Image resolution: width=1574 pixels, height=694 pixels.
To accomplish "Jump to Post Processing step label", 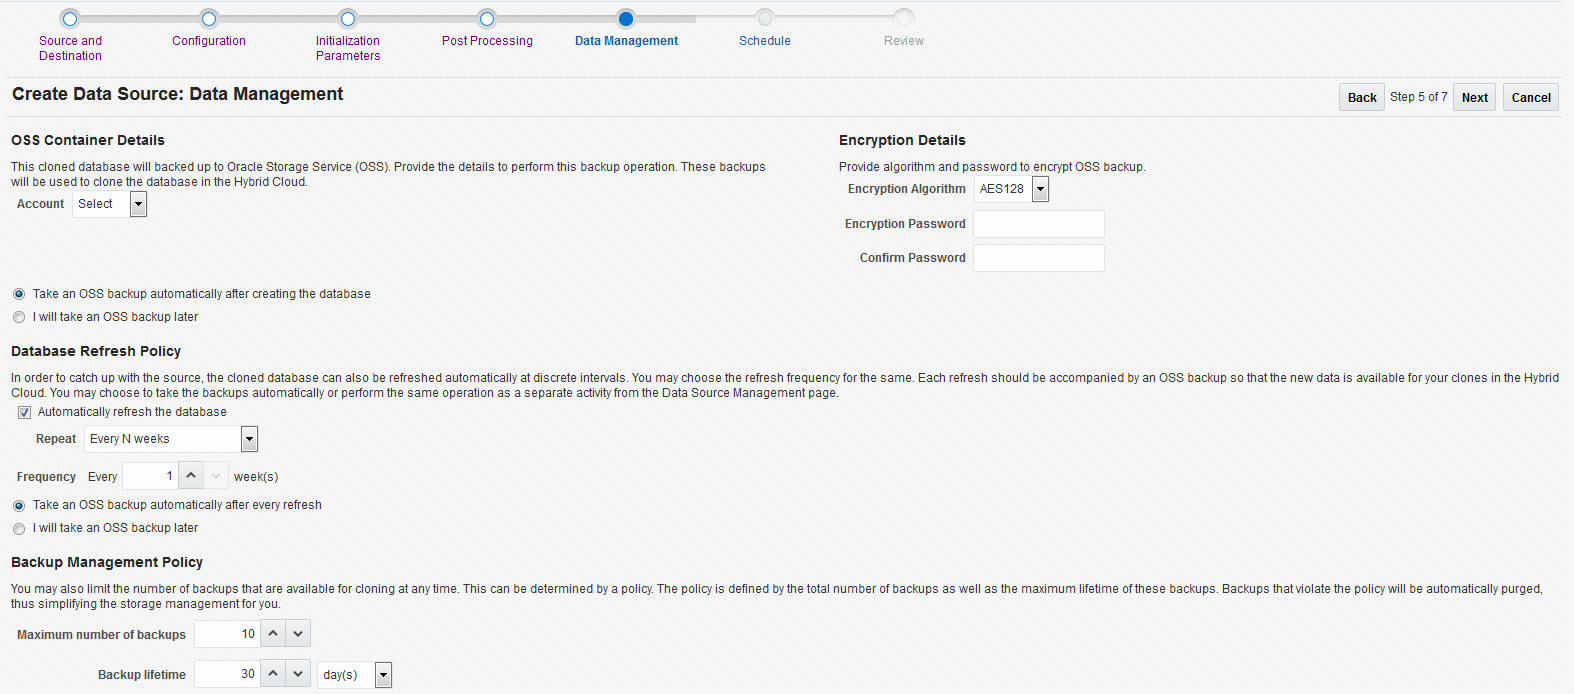I will tap(487, 41).
